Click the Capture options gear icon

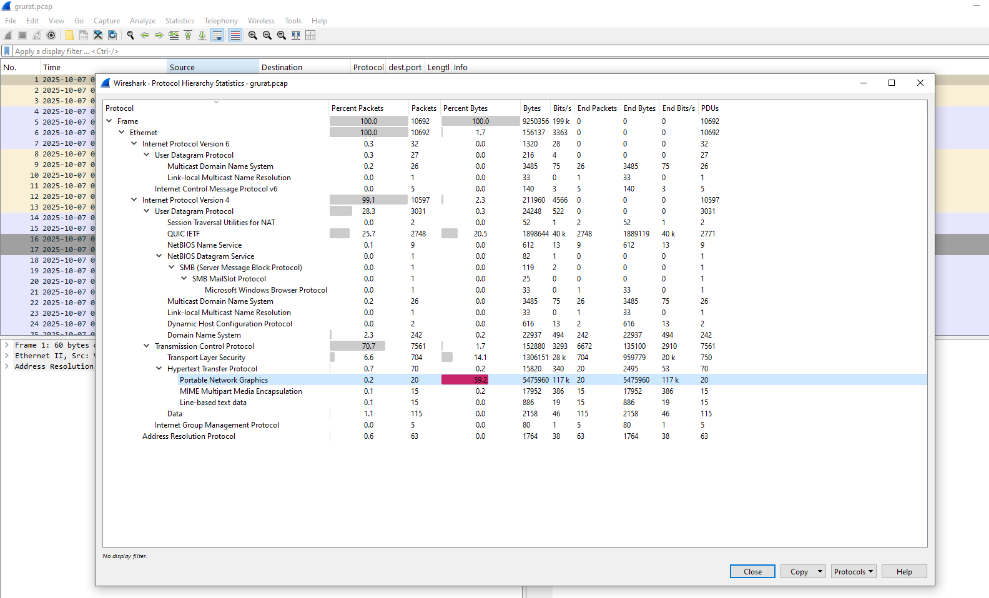(x=51, y=35)
